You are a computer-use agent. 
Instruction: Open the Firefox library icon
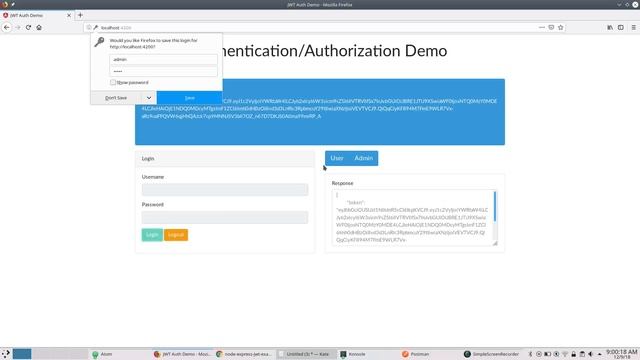pyautogui.click(x=610, y=27)
